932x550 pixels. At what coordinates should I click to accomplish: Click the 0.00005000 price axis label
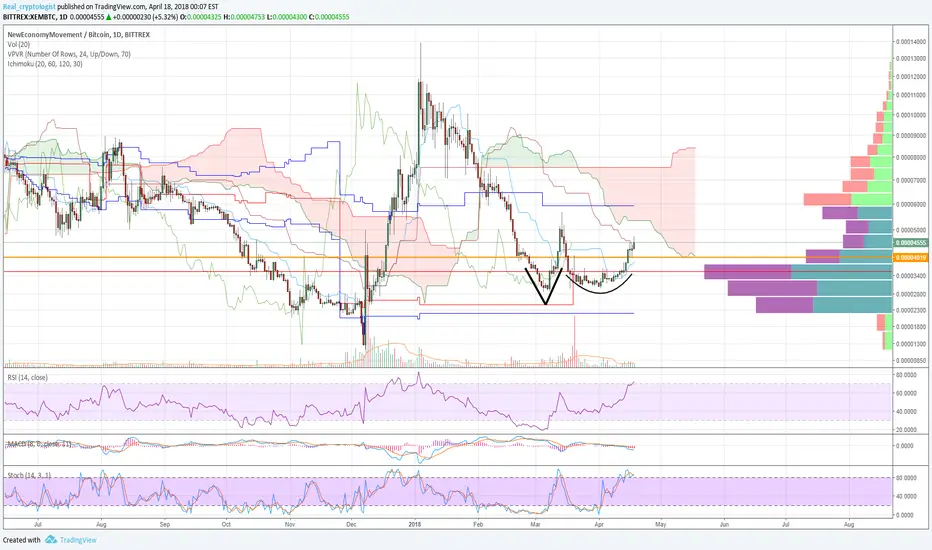(x=912, y=230)
